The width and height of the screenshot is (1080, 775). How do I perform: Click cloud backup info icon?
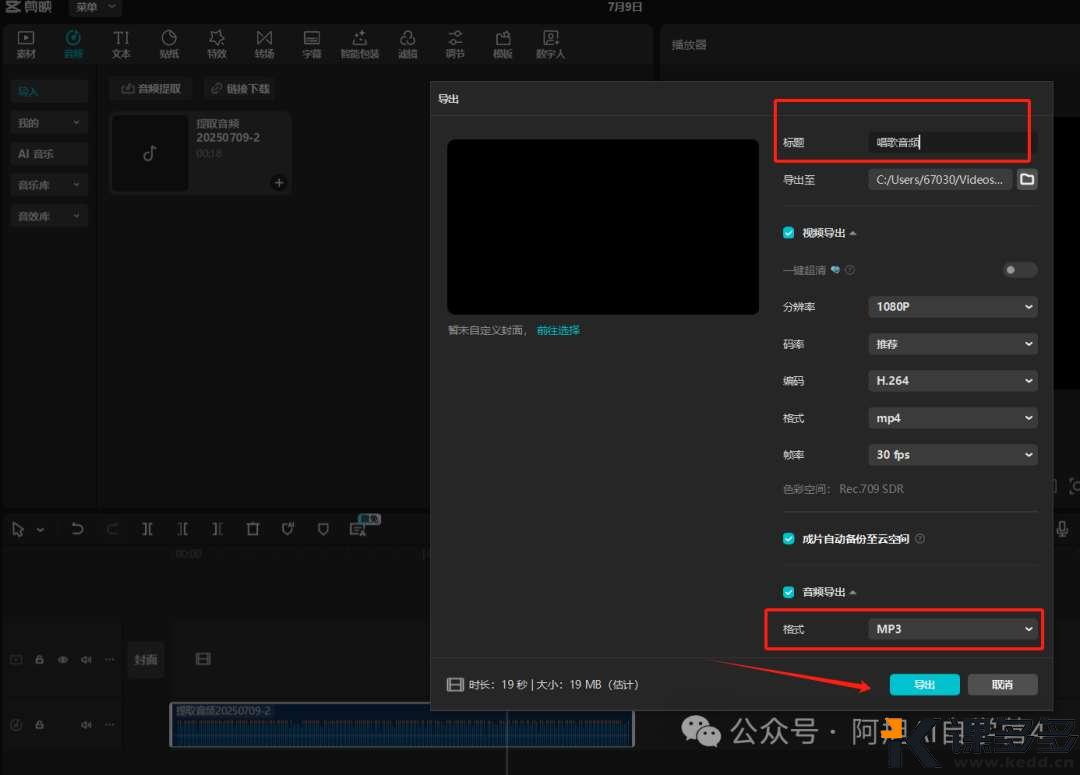click(920, 539)
